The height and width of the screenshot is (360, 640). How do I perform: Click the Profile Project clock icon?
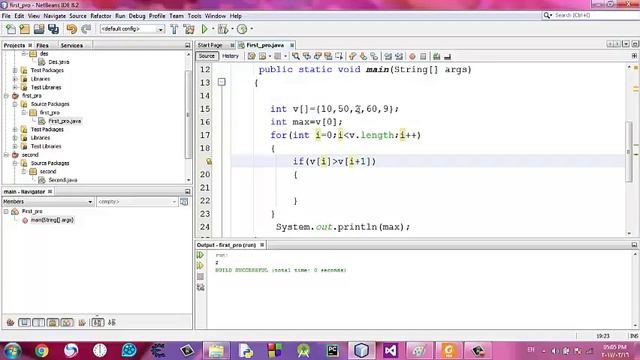242,29
